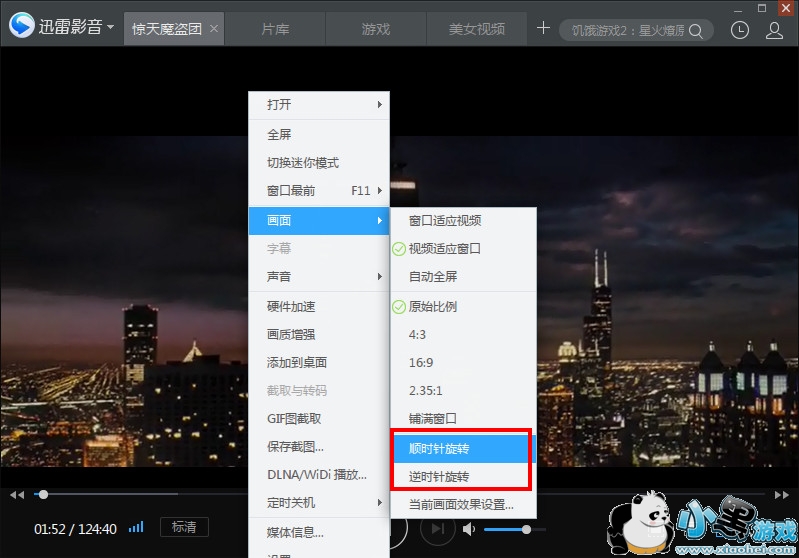The width and height of the screenshot is (799, 558).
Task: Open 媒体信息... menu item
Action: tap(319, 533)
